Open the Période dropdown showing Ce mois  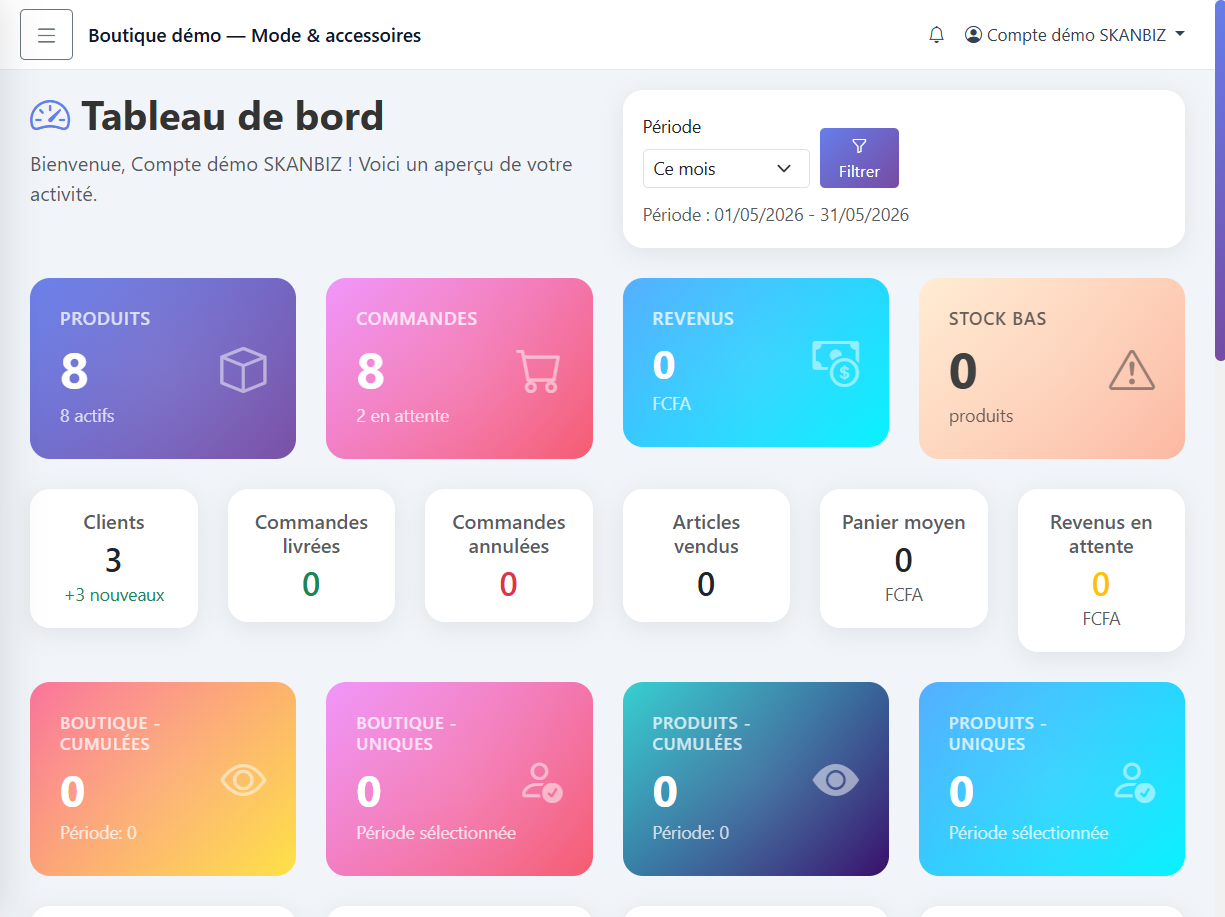[x=726, y=169]
